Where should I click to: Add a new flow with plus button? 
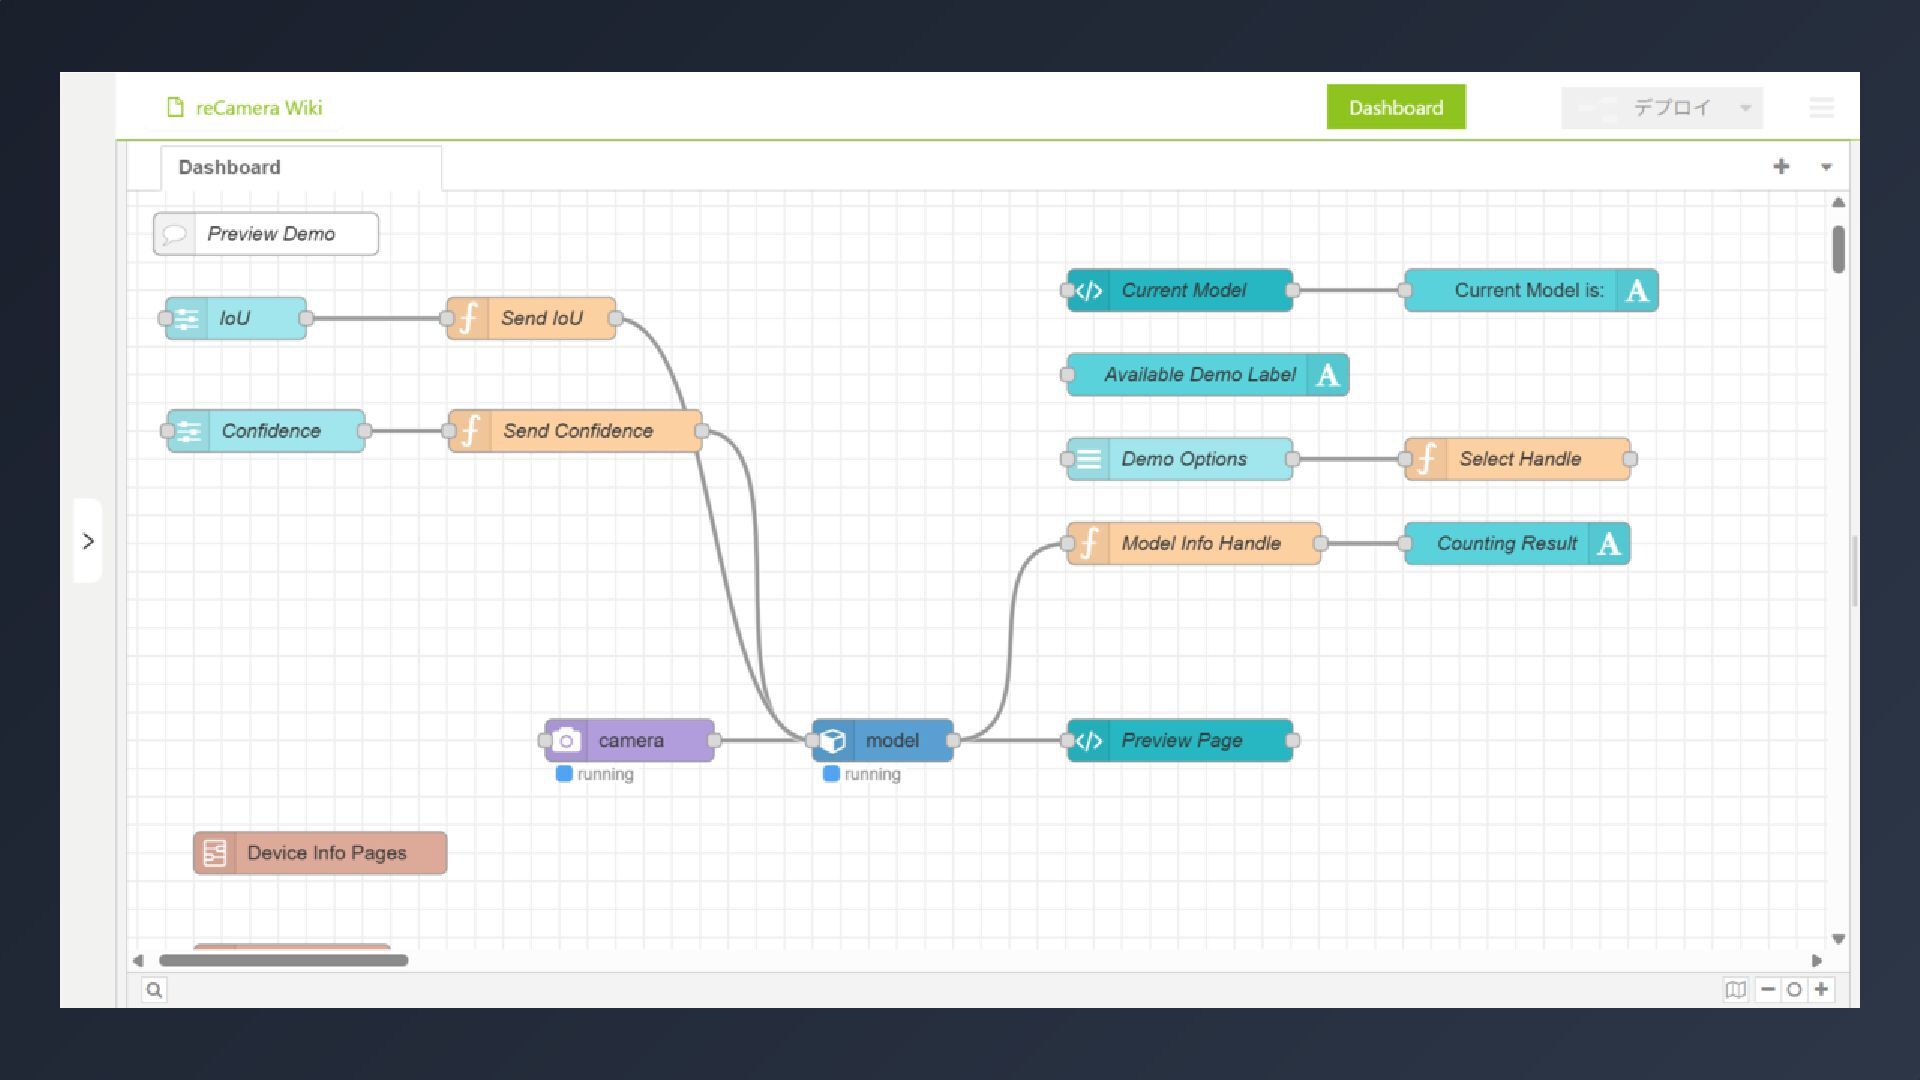click(x=1781, y=167)
